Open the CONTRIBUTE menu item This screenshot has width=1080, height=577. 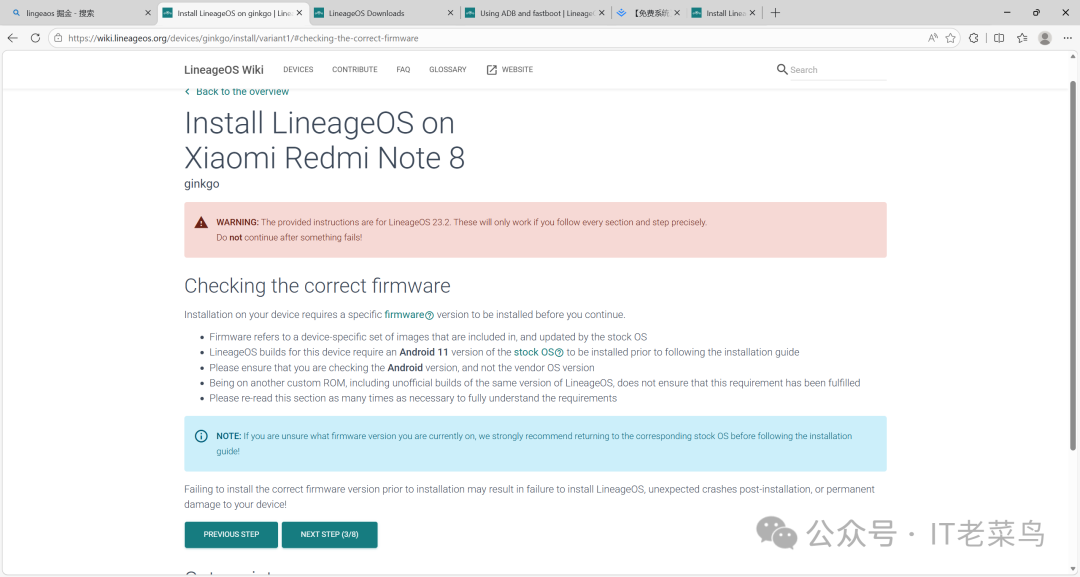pos(355,70)
